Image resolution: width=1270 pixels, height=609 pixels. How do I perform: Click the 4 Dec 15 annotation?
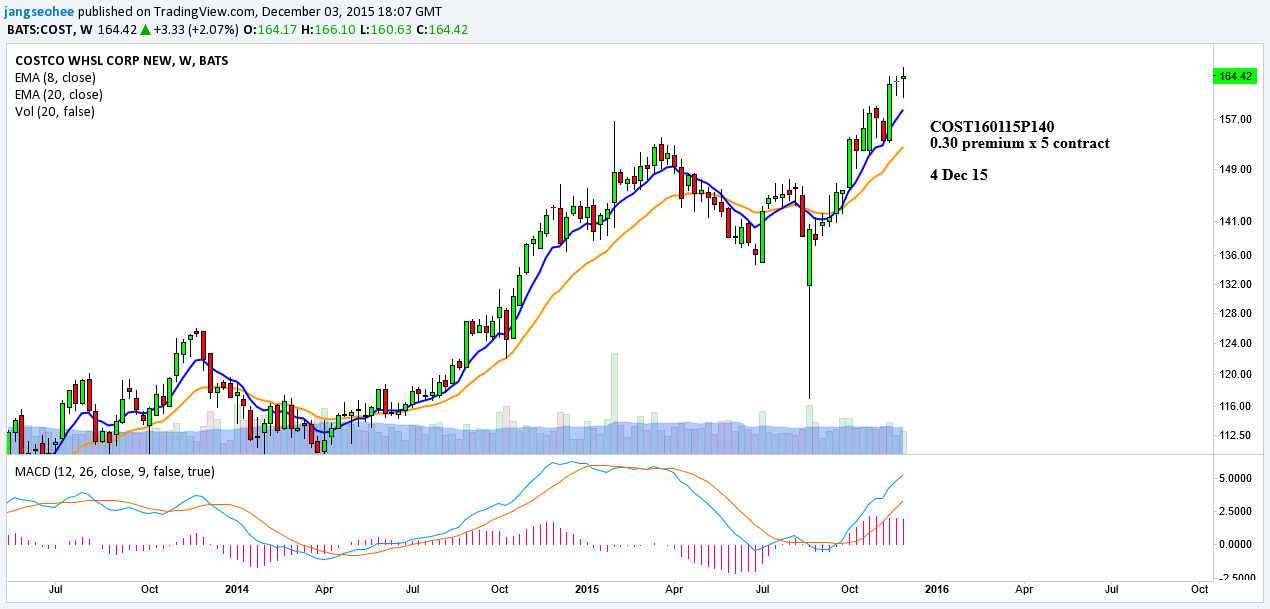(959, 175)
